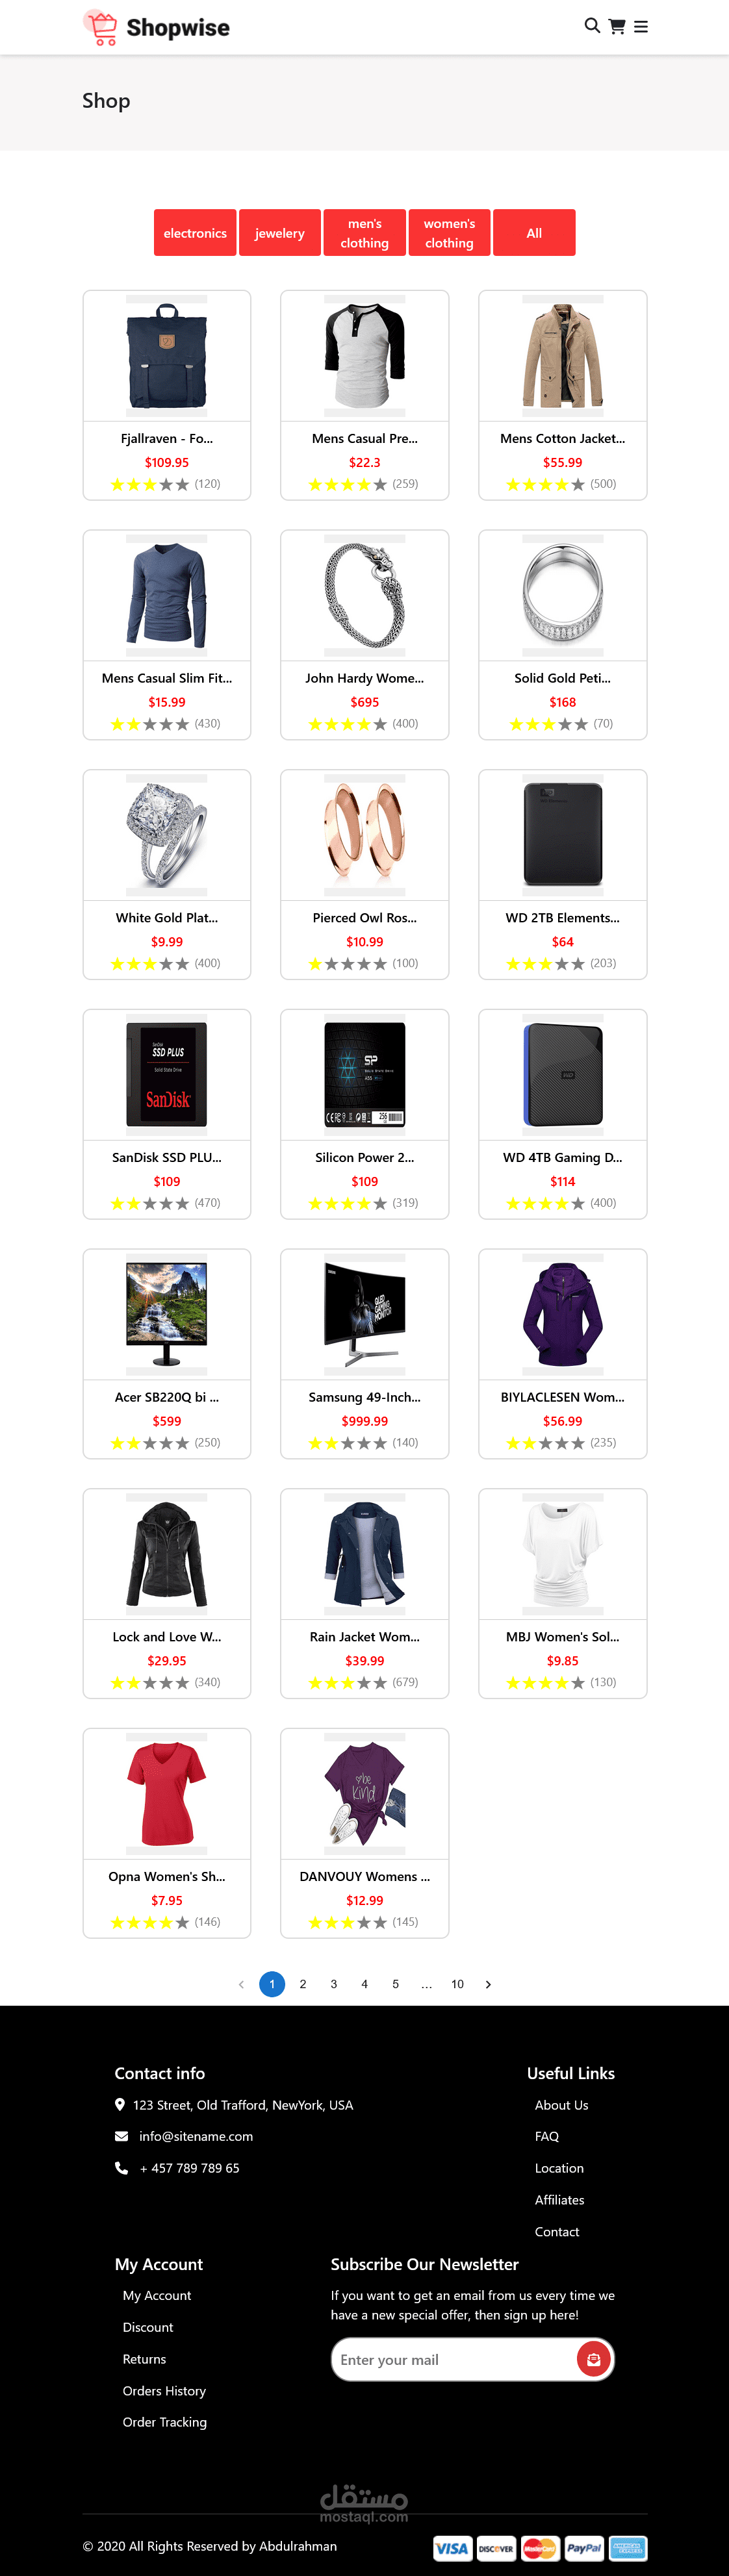Open the About Us link
Viewport: 729px width, 2576px height.
pos(561,2105)
